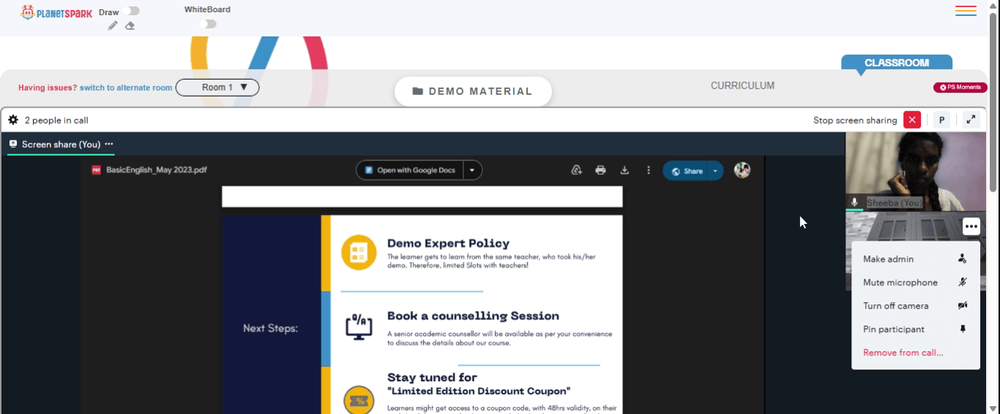Print the PDF with printer icon
The image size is (1000, 414).
click(600, 170)
